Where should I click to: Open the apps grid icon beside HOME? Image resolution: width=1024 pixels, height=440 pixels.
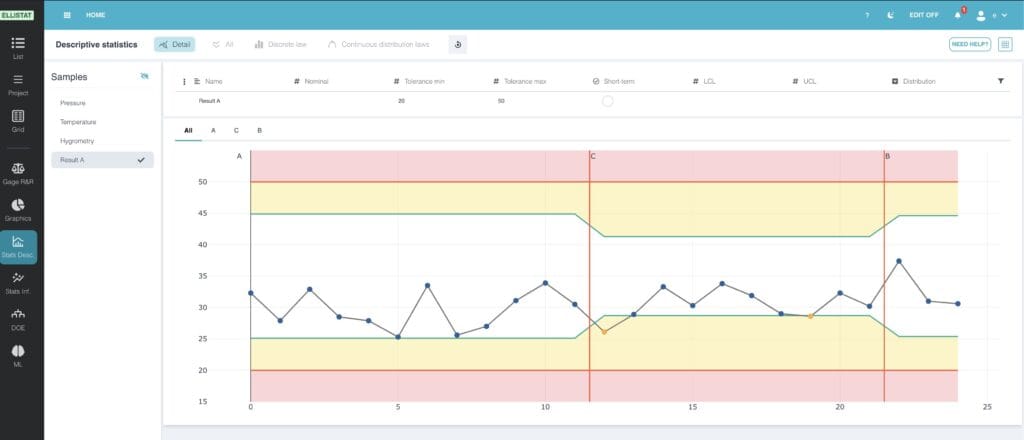click(67, 15)
